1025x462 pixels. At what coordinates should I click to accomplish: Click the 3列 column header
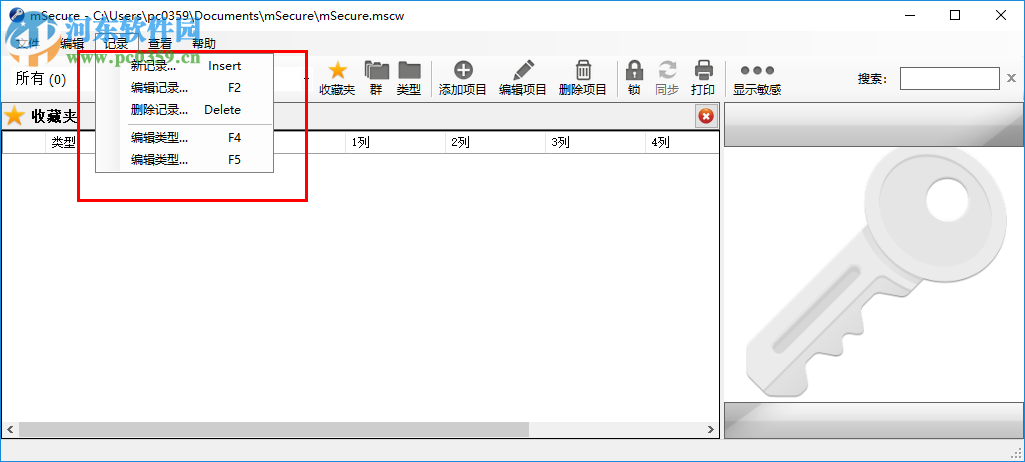pyautogui.click(x=595, y=142)
